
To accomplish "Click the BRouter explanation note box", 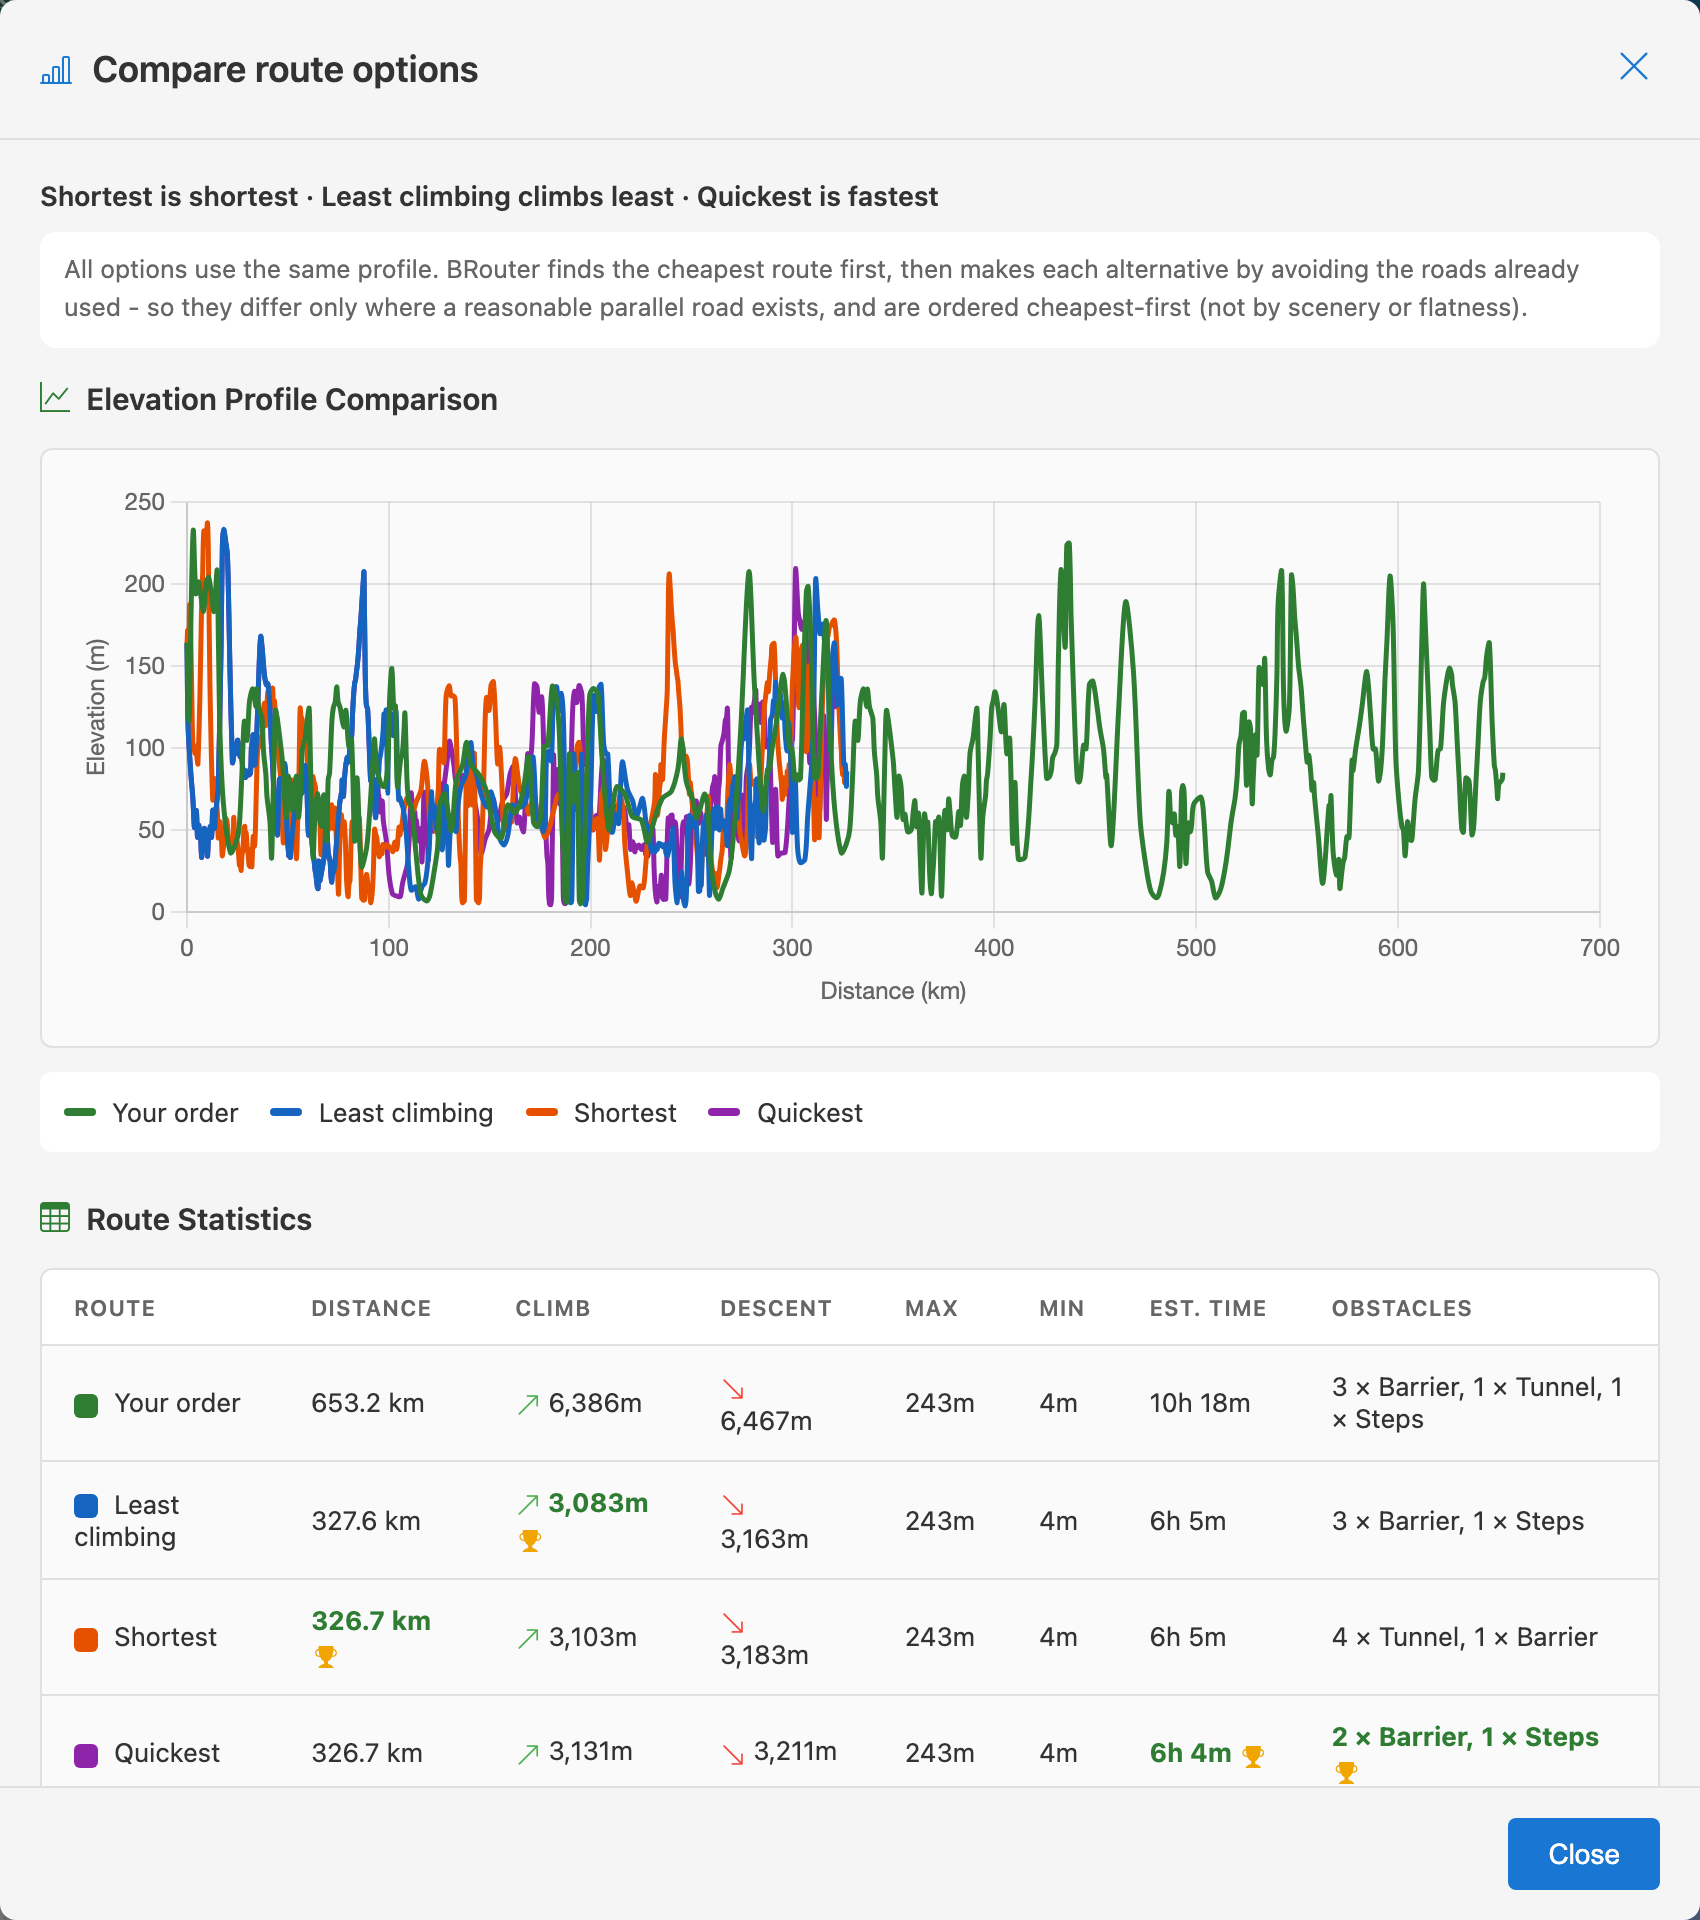I will [x=850, y=289].
